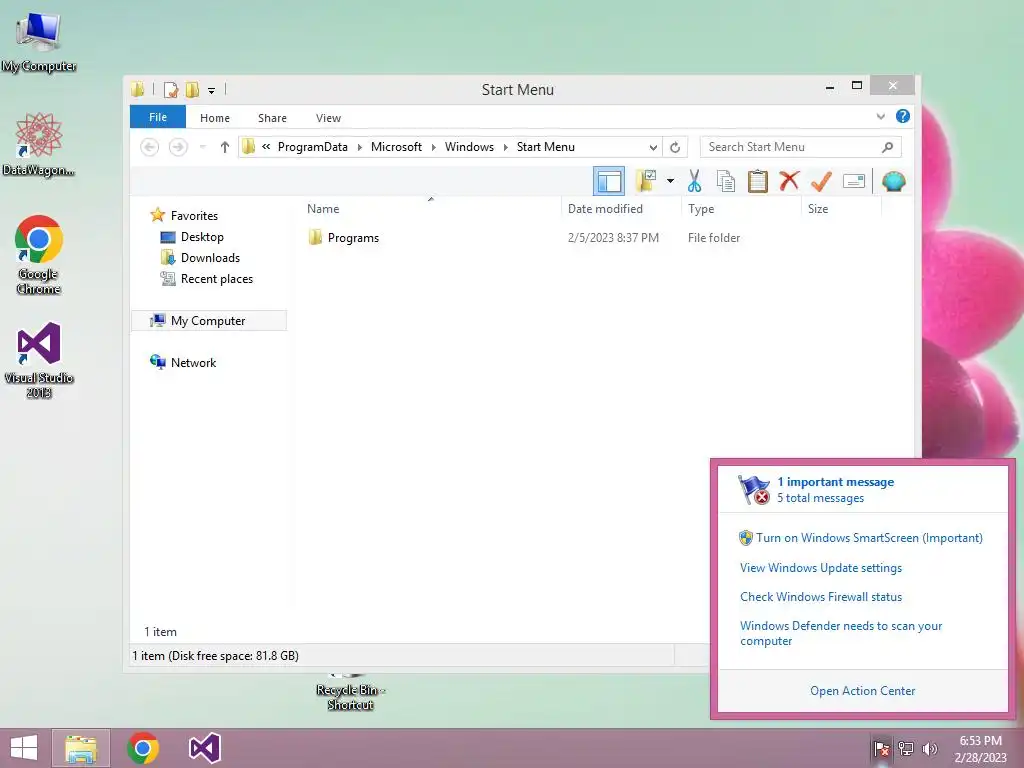Open the View ribbon tab
Screen dimensions: 1024x768
[328, 118]
